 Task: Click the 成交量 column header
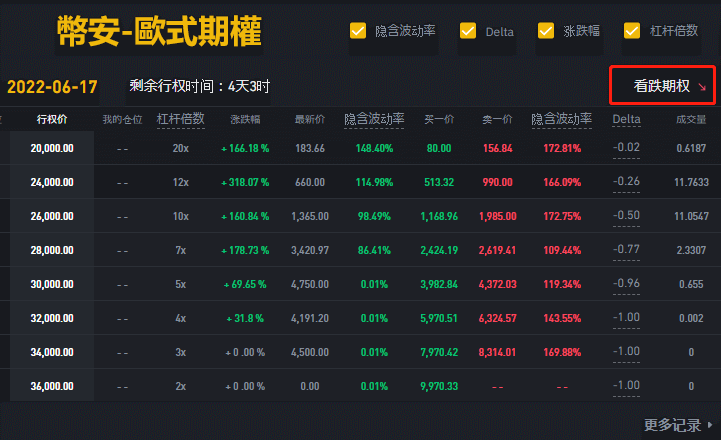click(x=691, y=120)
